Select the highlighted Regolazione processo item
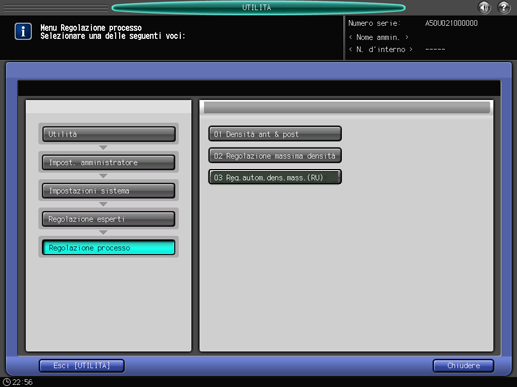Viewport: 517px width, 387px height. [x=109, y=248]
